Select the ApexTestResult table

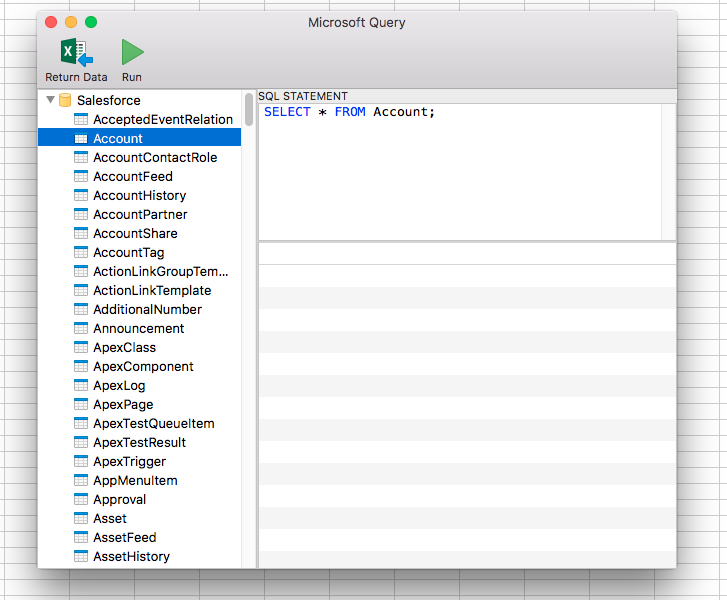pyautogui.click(x=139, y=443)
